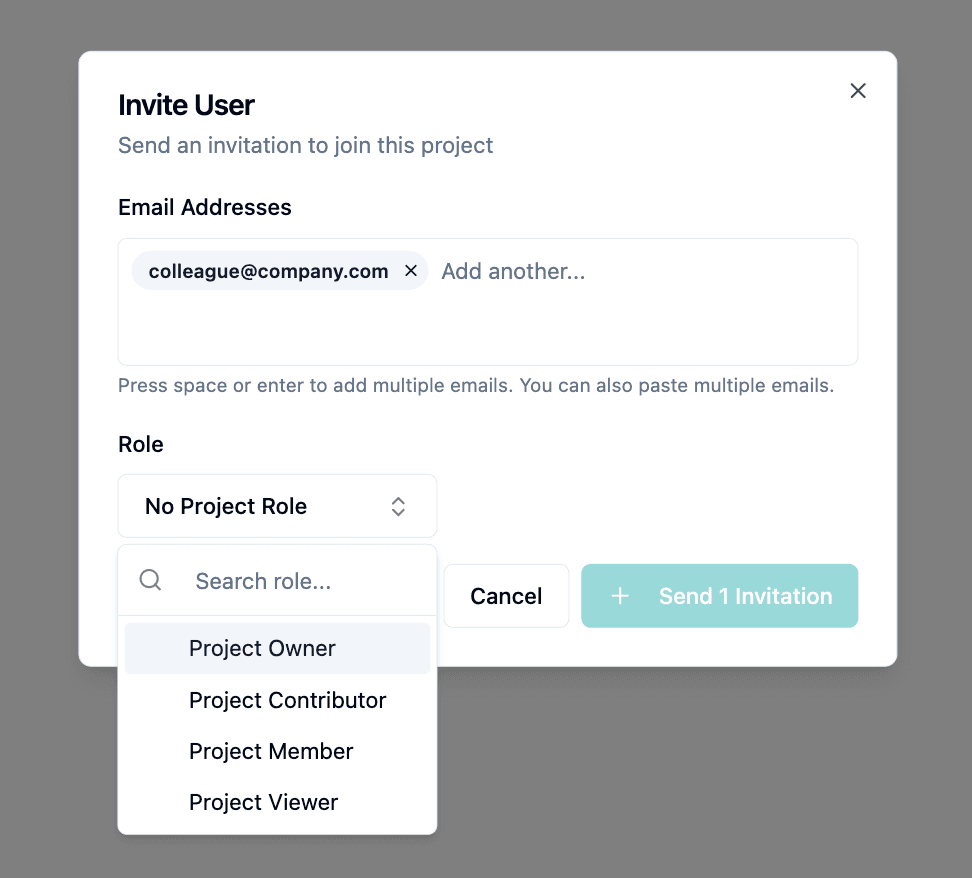Toggle the No Project Role dropdown
The width and height of the screenshot is (972, 878).
pos(276,506)
